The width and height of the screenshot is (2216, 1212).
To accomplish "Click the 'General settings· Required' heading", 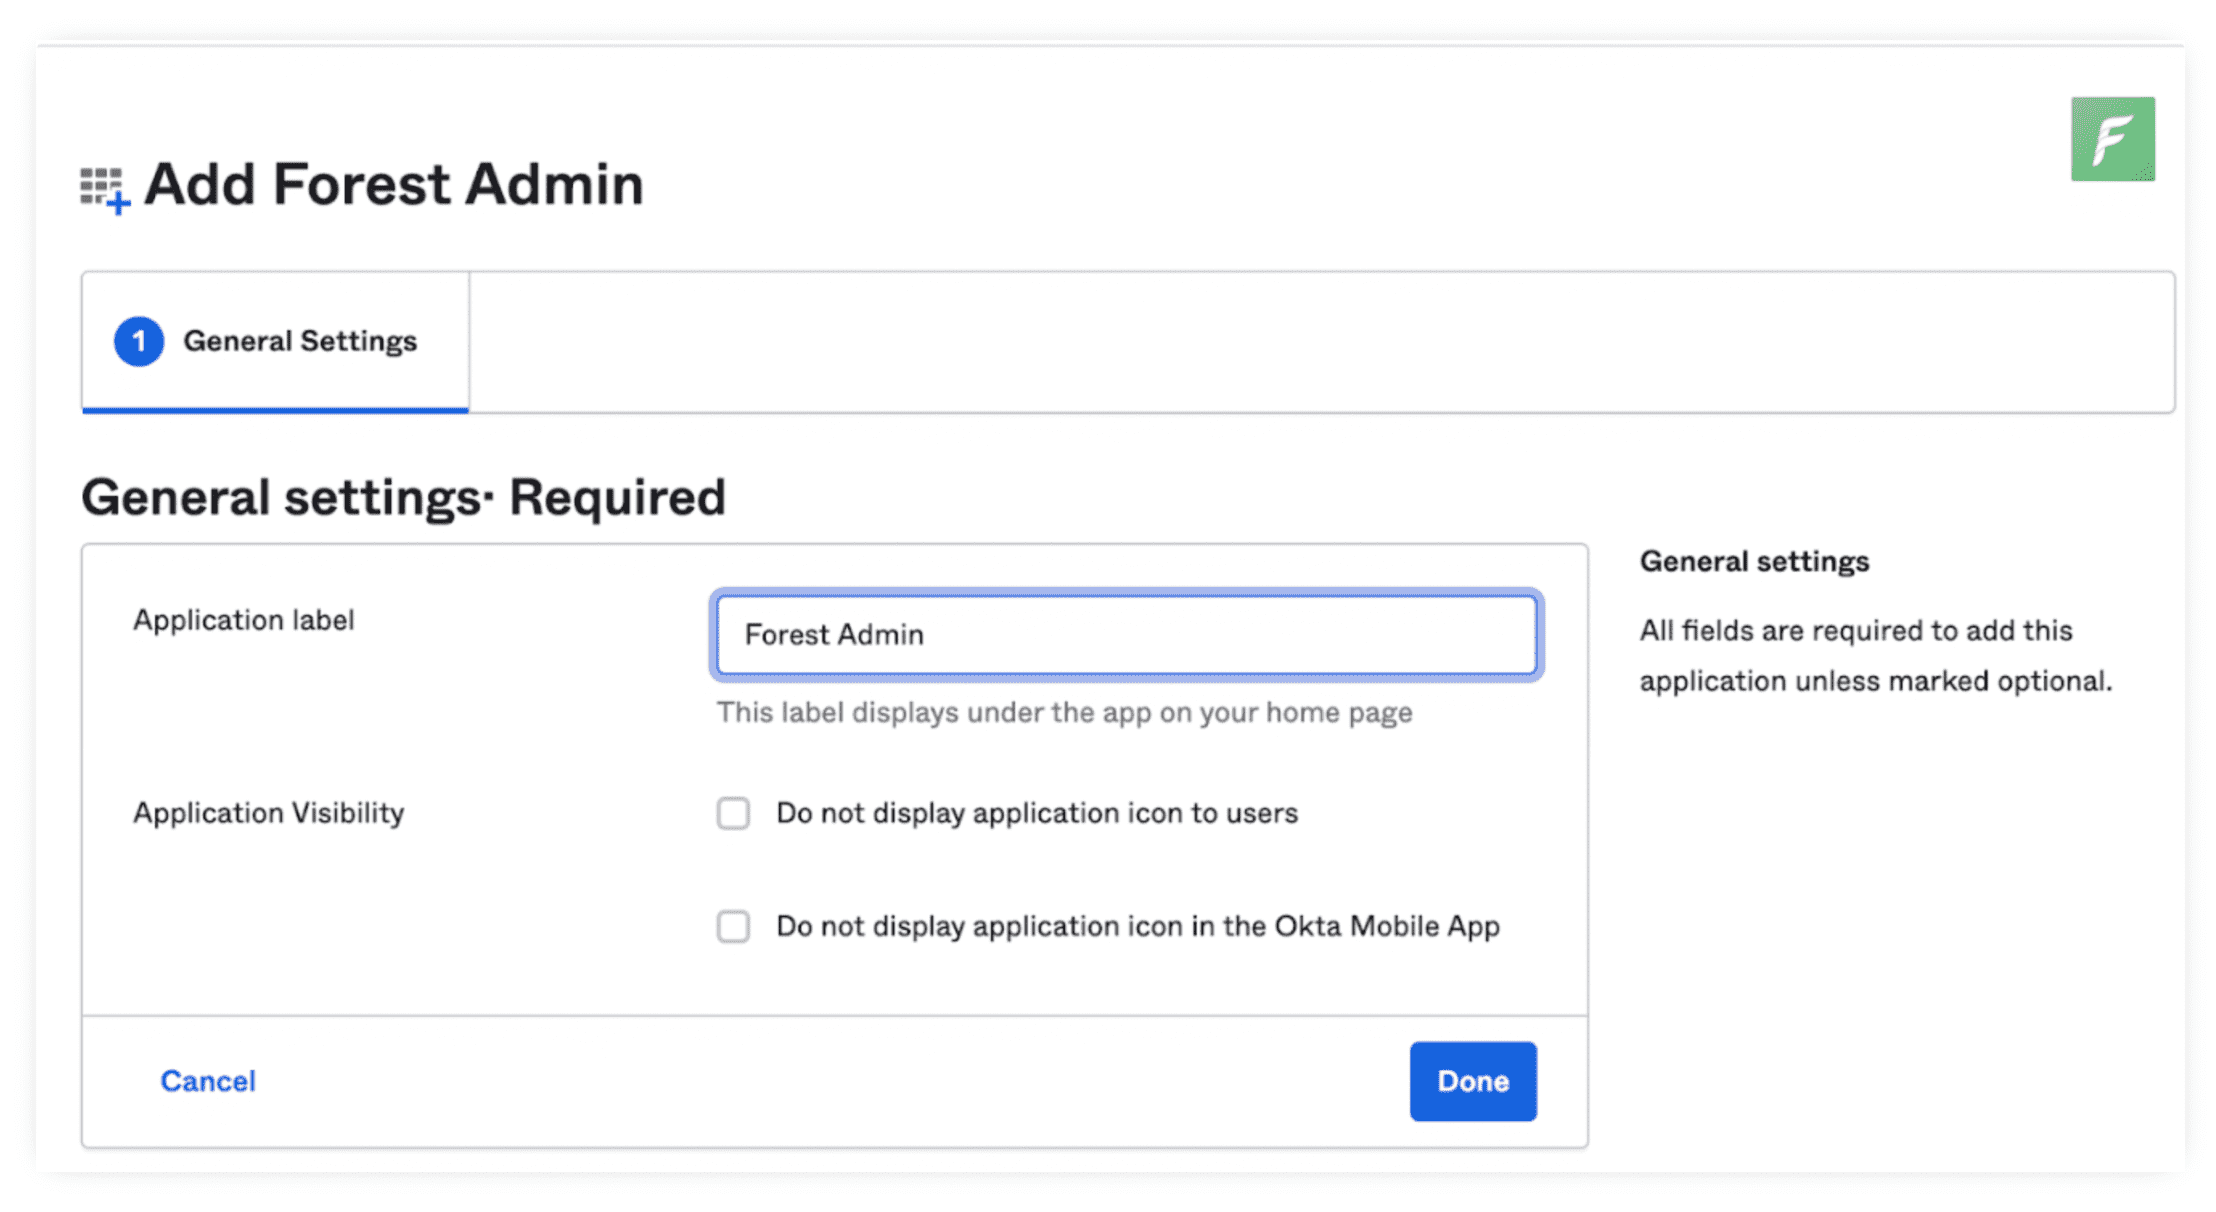I will pos(403,497).
